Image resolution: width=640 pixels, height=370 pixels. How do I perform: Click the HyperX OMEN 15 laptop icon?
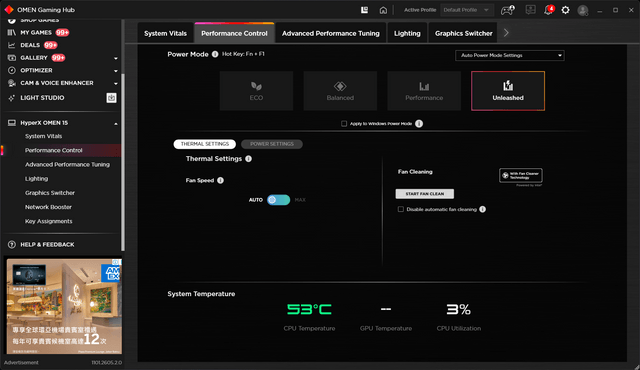point(12,123)
